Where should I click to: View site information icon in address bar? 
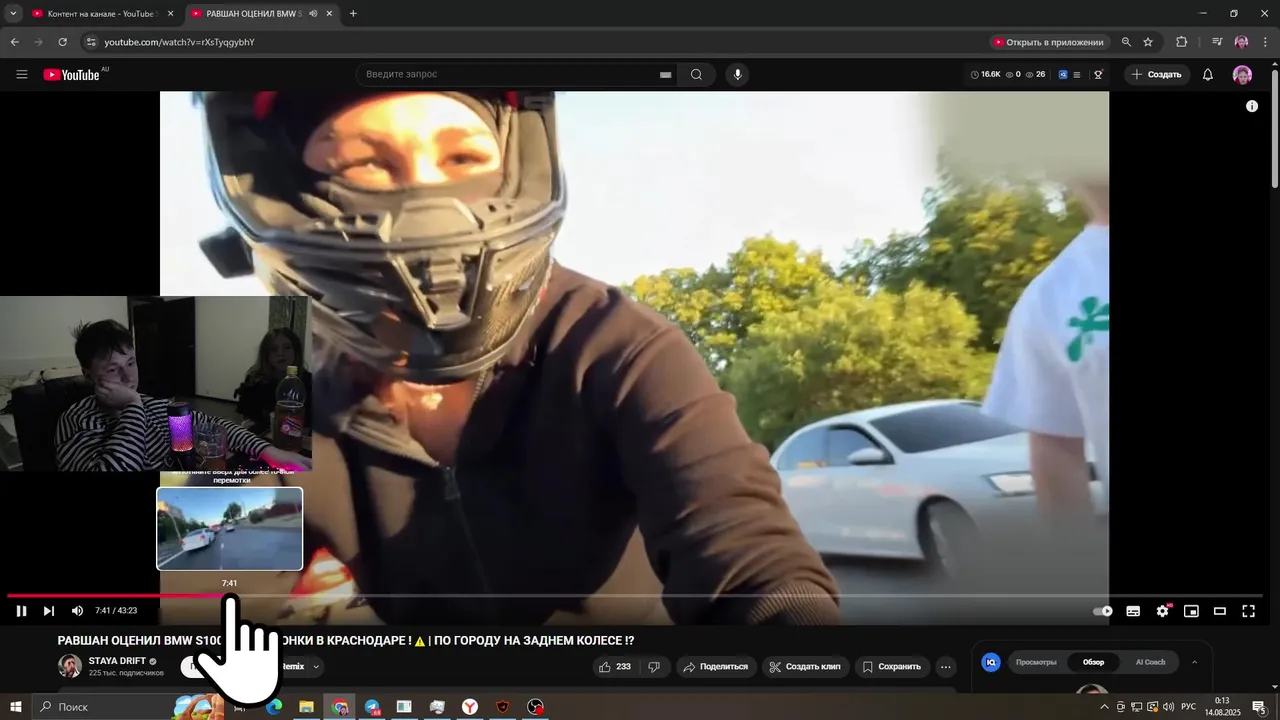click(91, 42)
